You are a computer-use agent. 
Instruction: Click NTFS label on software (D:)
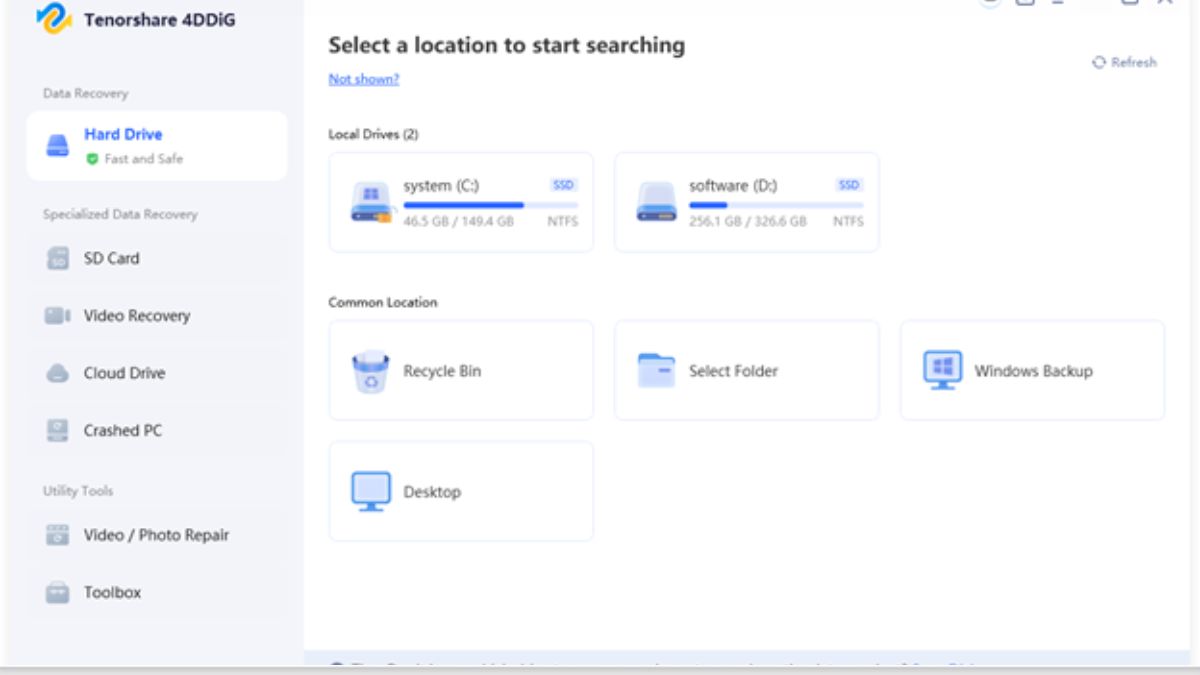click(x=849, y=222)
